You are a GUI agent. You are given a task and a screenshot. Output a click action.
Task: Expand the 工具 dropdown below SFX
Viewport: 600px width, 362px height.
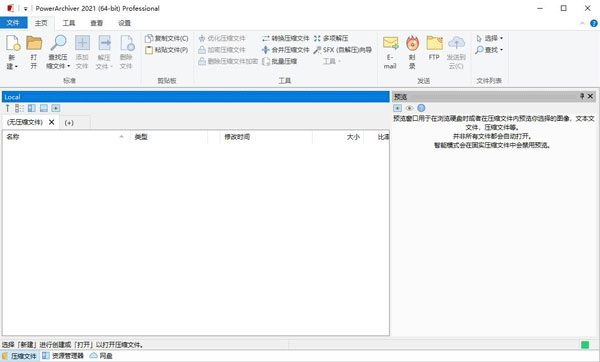coord(332,61)
